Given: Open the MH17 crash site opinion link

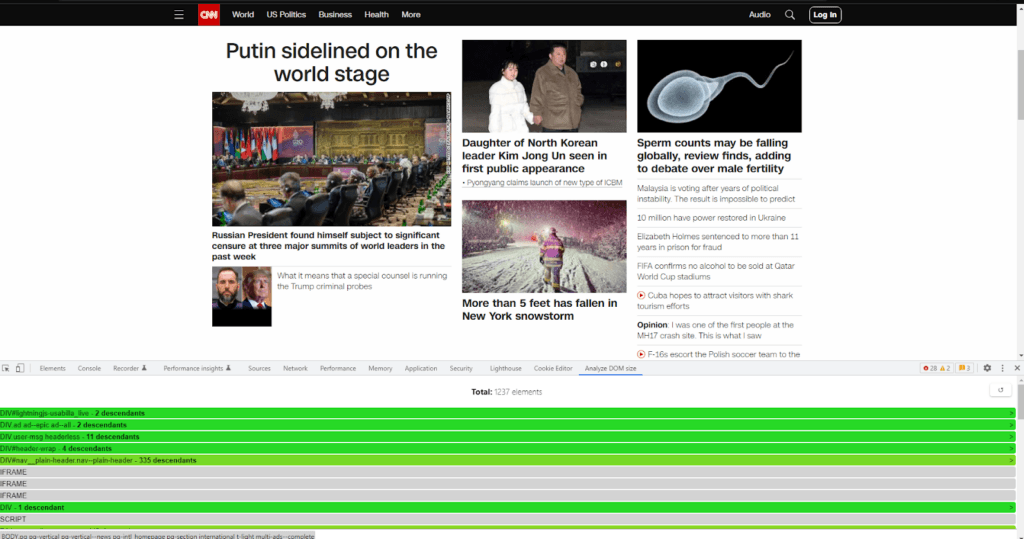Looking at the screenshot, I should click(x=715, y=330).
